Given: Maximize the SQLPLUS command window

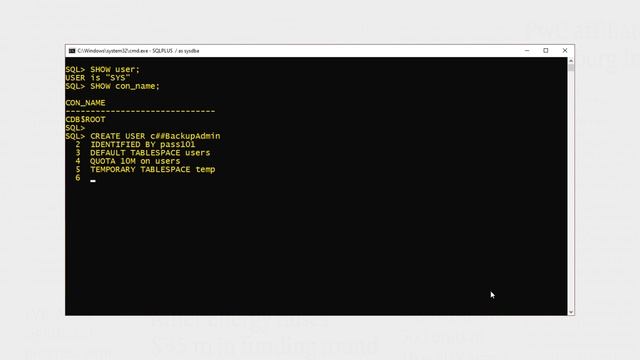Looking at the screenshot, I should coord(546,51).
